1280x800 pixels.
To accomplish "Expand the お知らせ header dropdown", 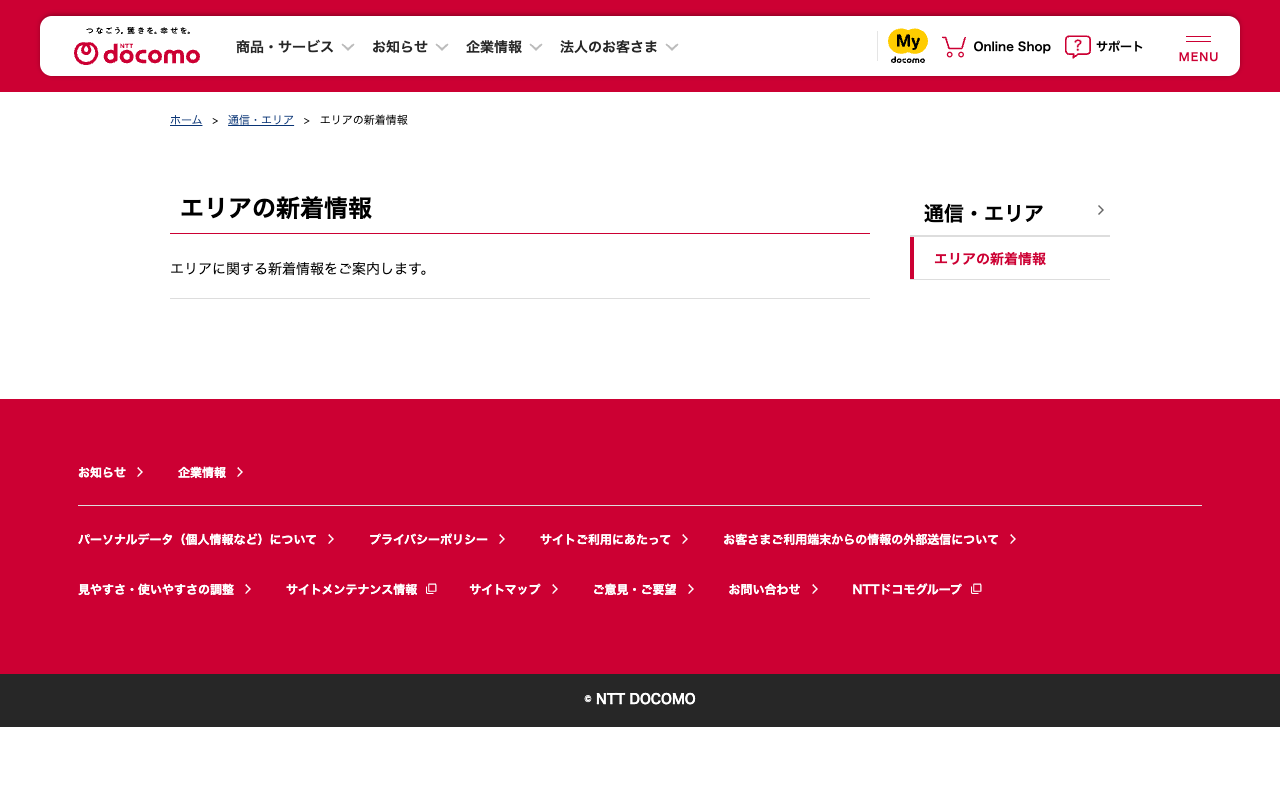I will (410, 46).
